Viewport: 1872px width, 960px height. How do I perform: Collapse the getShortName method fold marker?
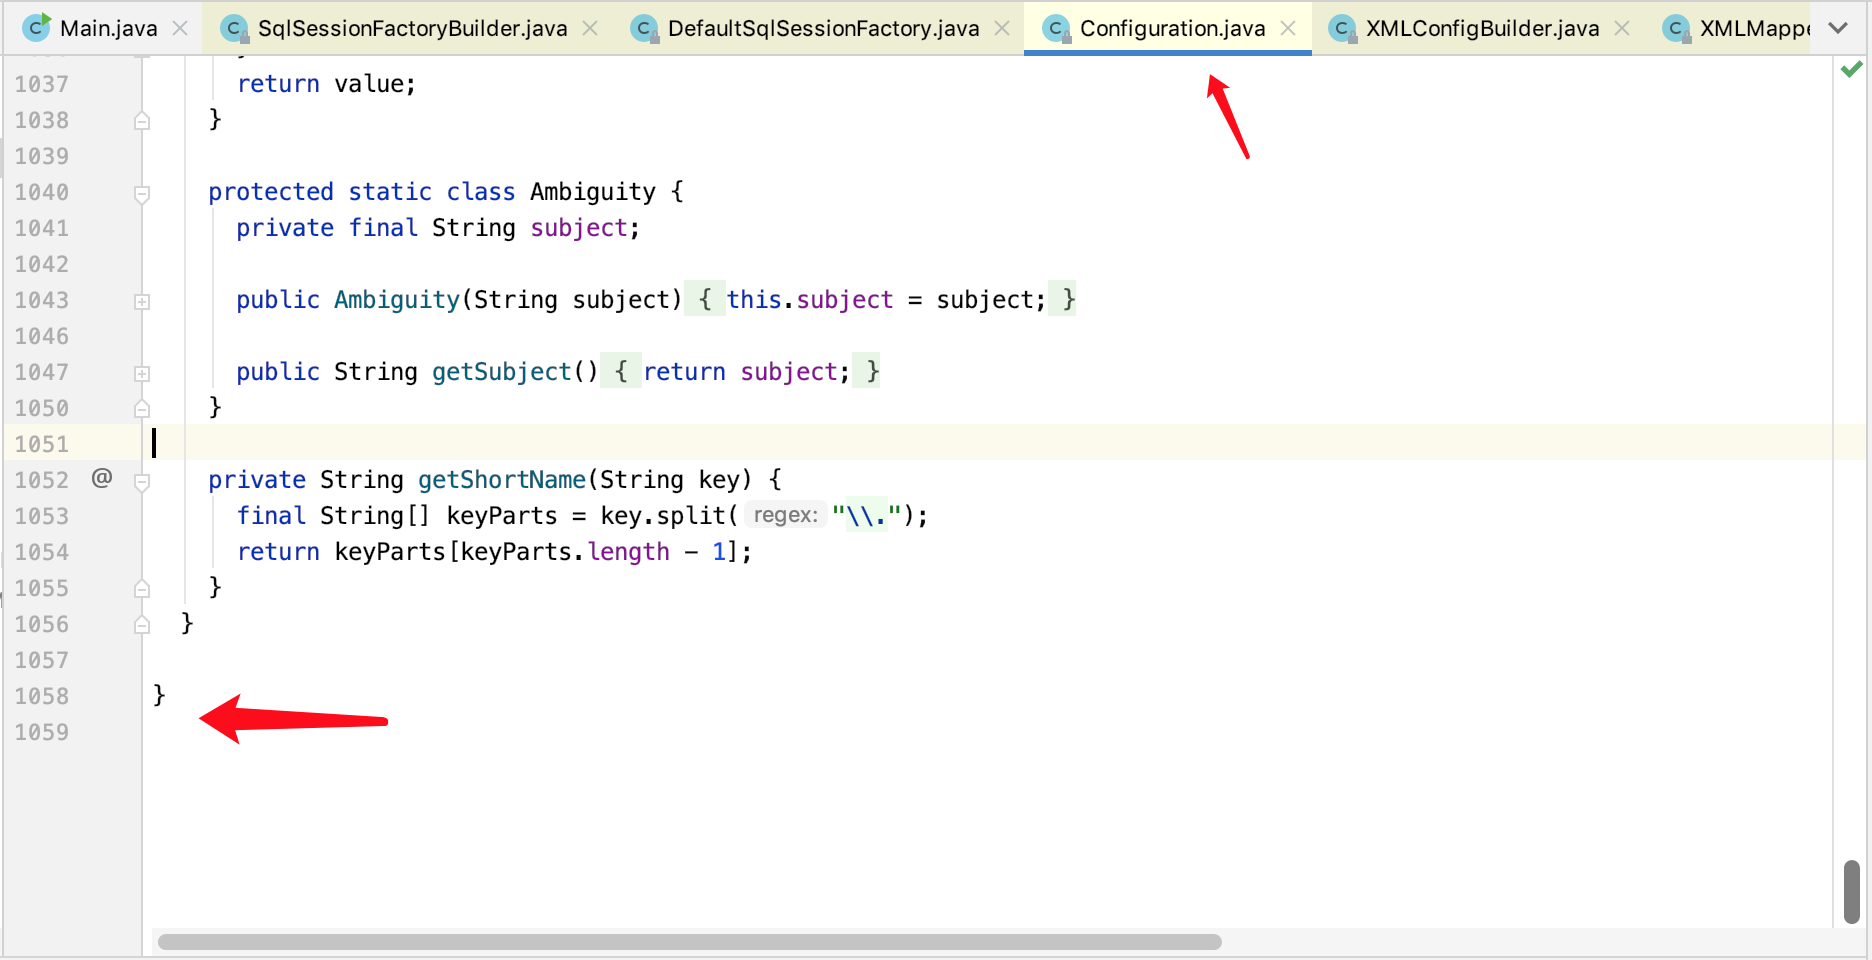point(142,482)
